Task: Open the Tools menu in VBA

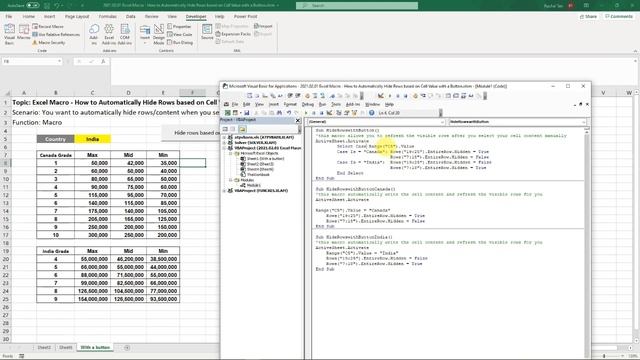Action: point(336,104)
